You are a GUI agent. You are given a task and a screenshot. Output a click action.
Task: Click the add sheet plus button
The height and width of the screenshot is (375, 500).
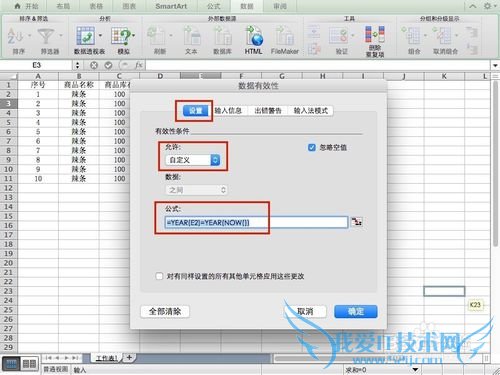coord(130,358)
